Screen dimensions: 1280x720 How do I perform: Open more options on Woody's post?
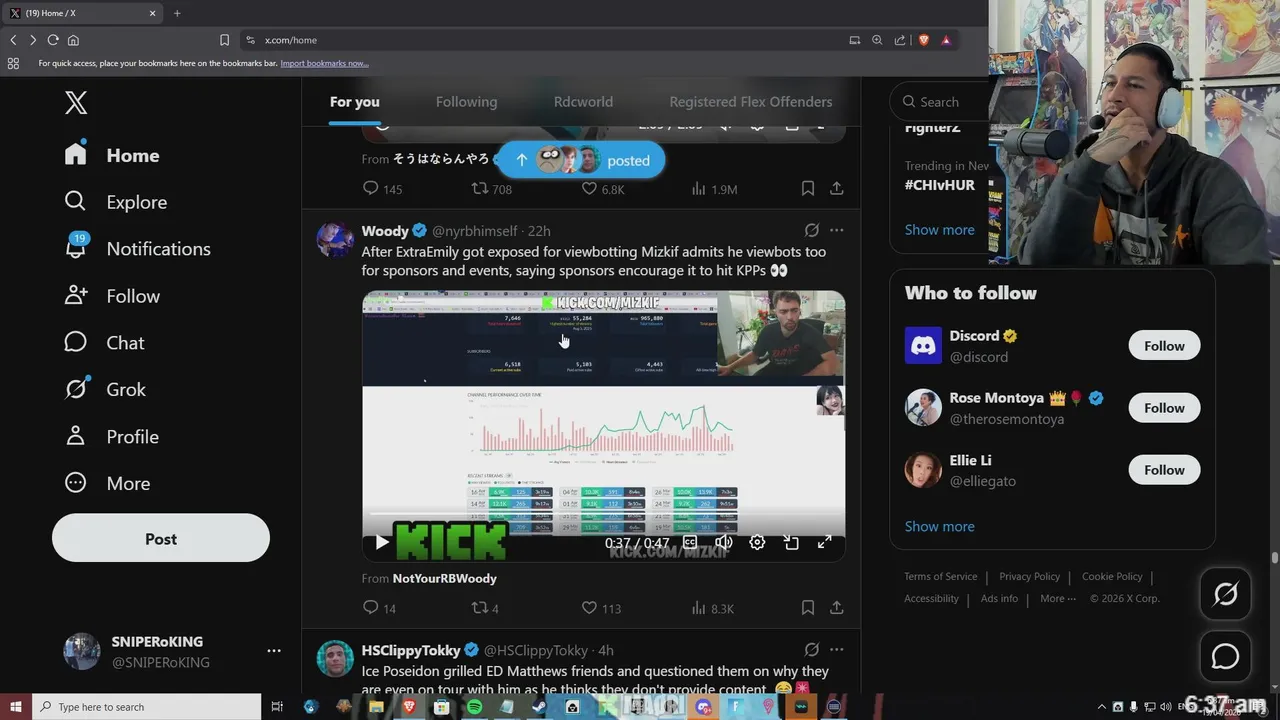[837, 230]
